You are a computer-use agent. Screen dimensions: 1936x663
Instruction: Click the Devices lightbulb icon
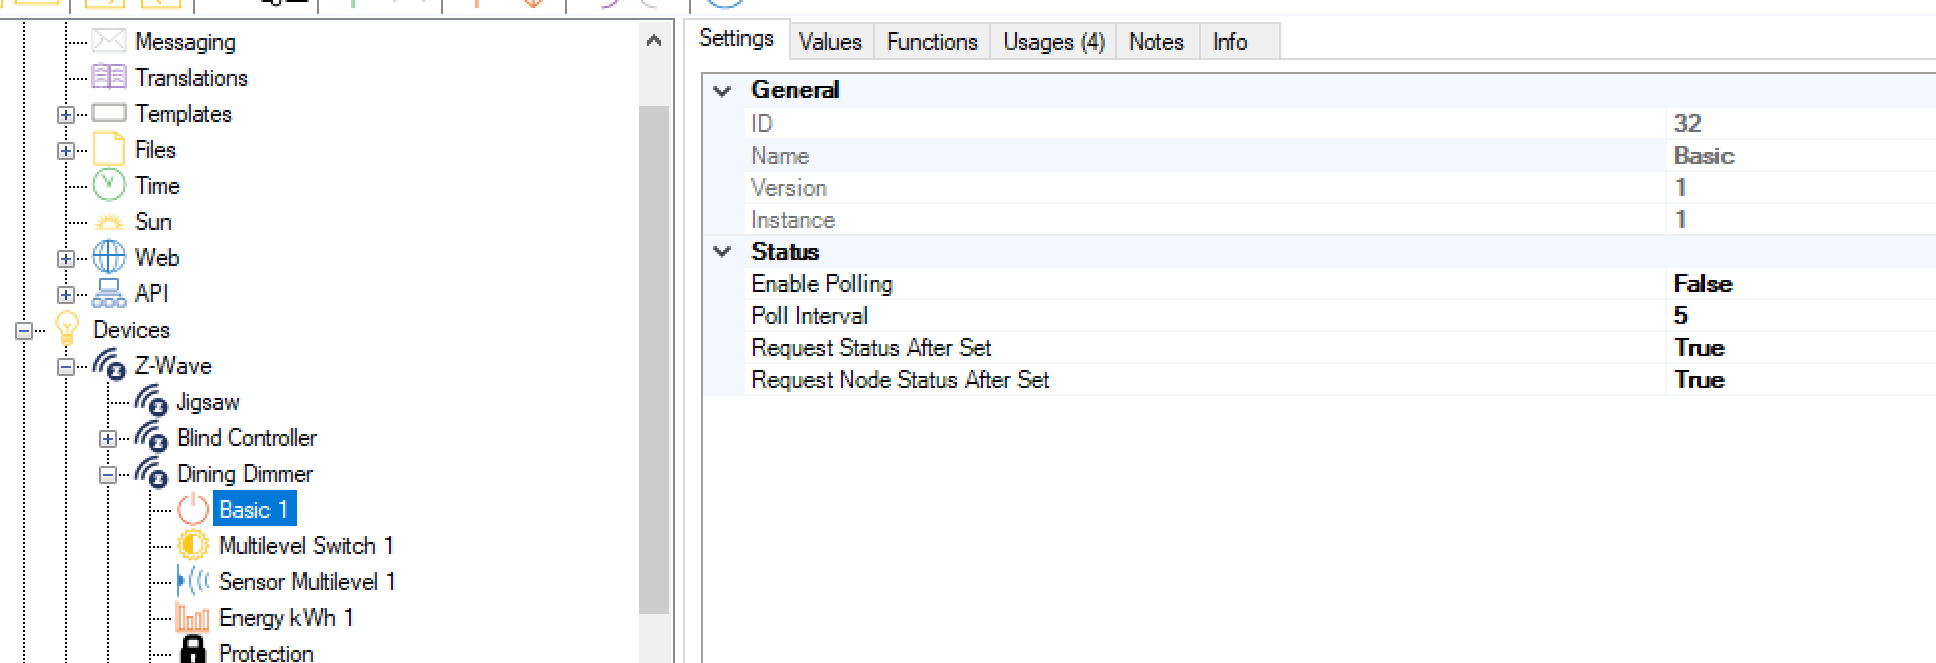pyautogui.click(x=67, y=328)
